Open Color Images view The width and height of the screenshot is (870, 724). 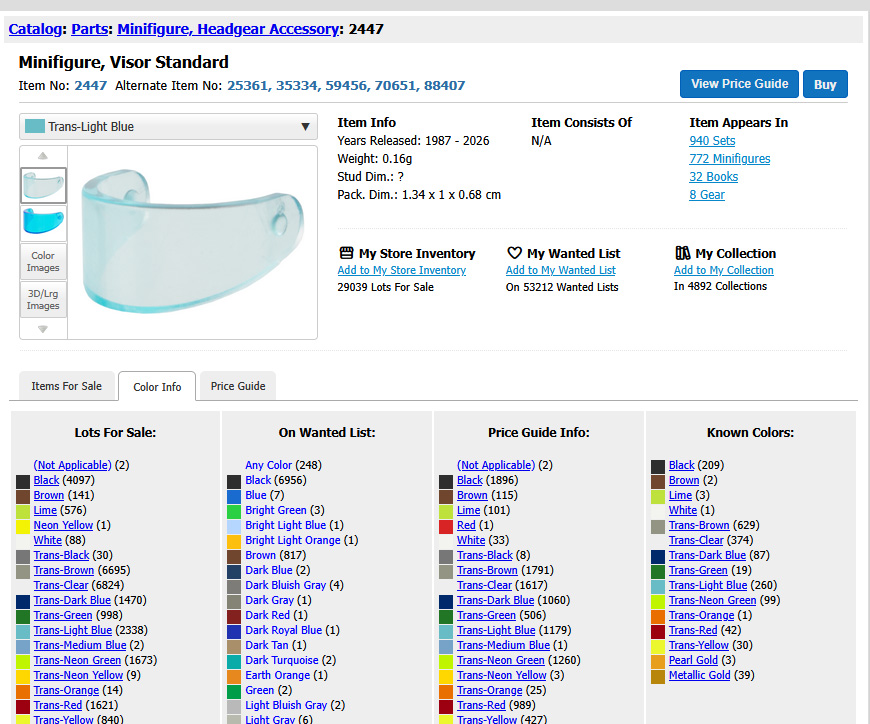[x=43, y=261]
